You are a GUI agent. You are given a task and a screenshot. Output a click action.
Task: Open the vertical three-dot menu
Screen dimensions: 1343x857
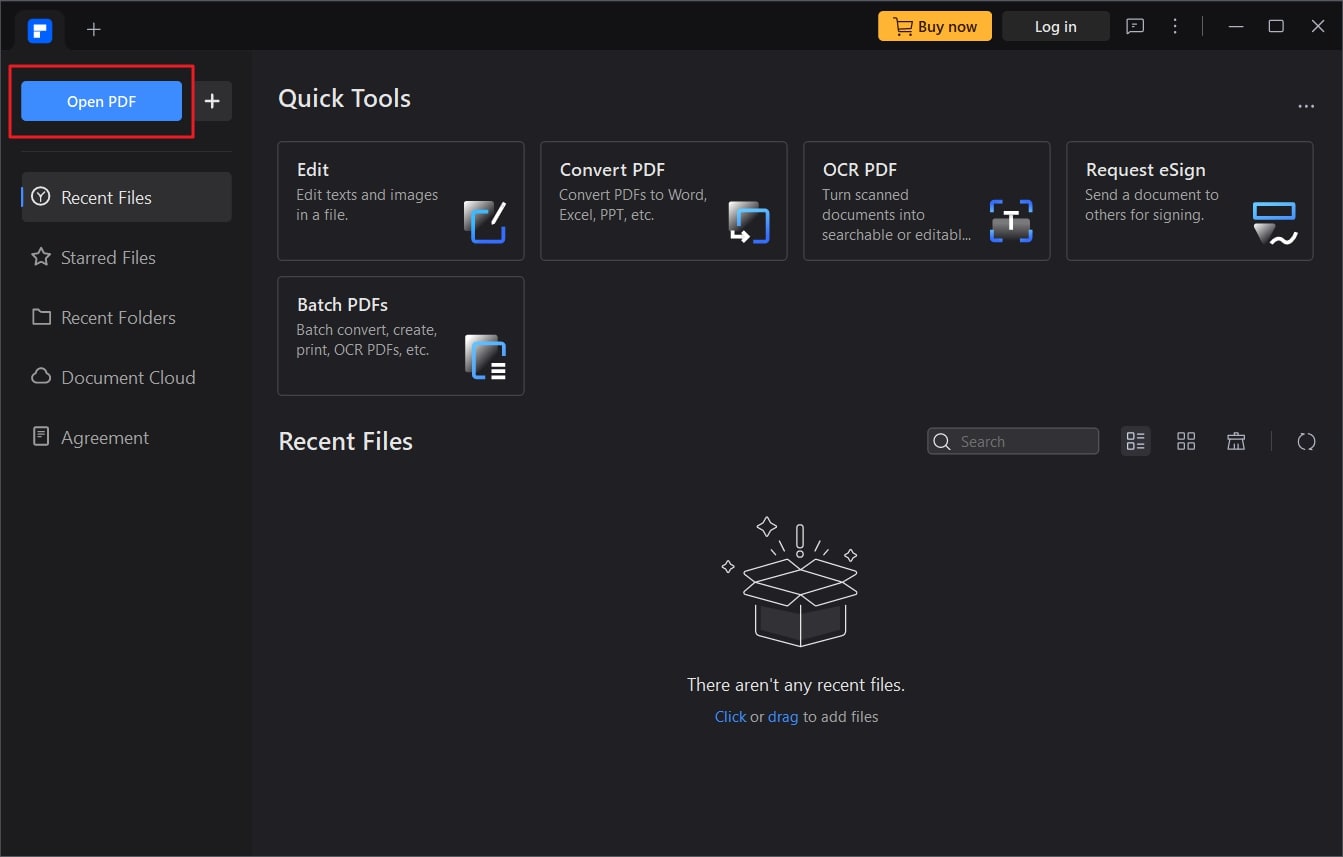click(1175, 27)
